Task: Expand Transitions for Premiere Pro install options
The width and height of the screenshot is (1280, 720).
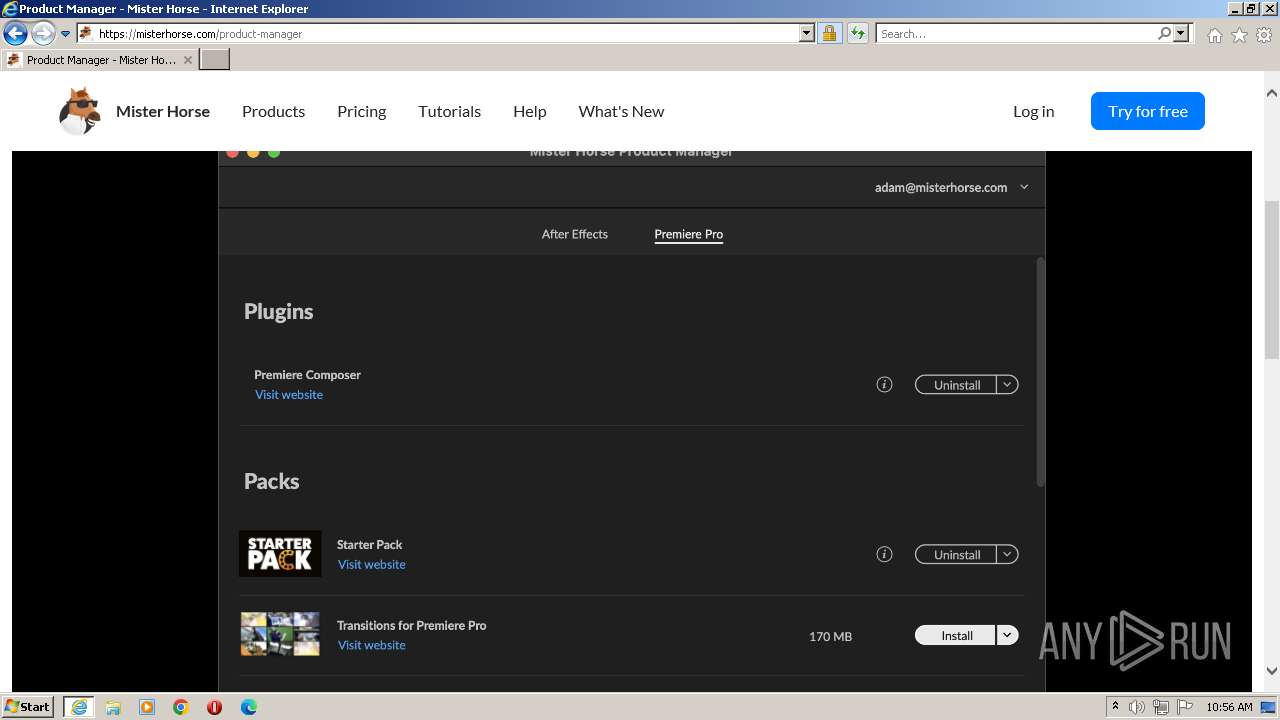Action: (1007, 635)
